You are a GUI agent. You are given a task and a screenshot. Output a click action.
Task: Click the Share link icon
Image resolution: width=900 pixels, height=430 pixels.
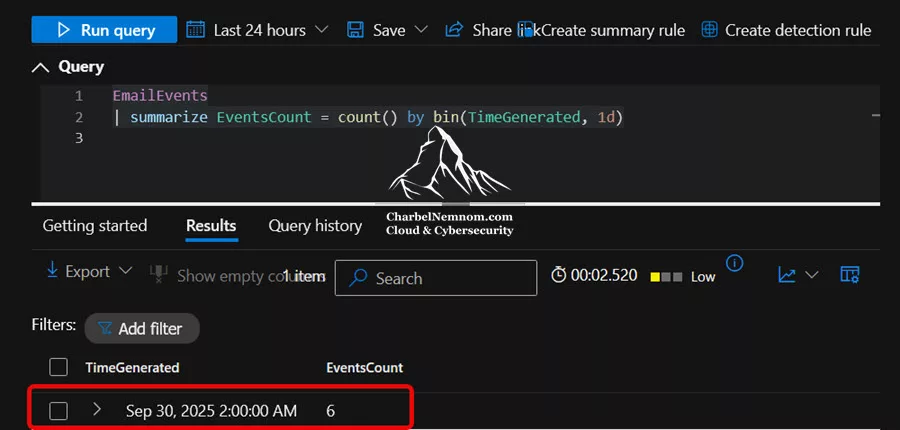(454, 29)
